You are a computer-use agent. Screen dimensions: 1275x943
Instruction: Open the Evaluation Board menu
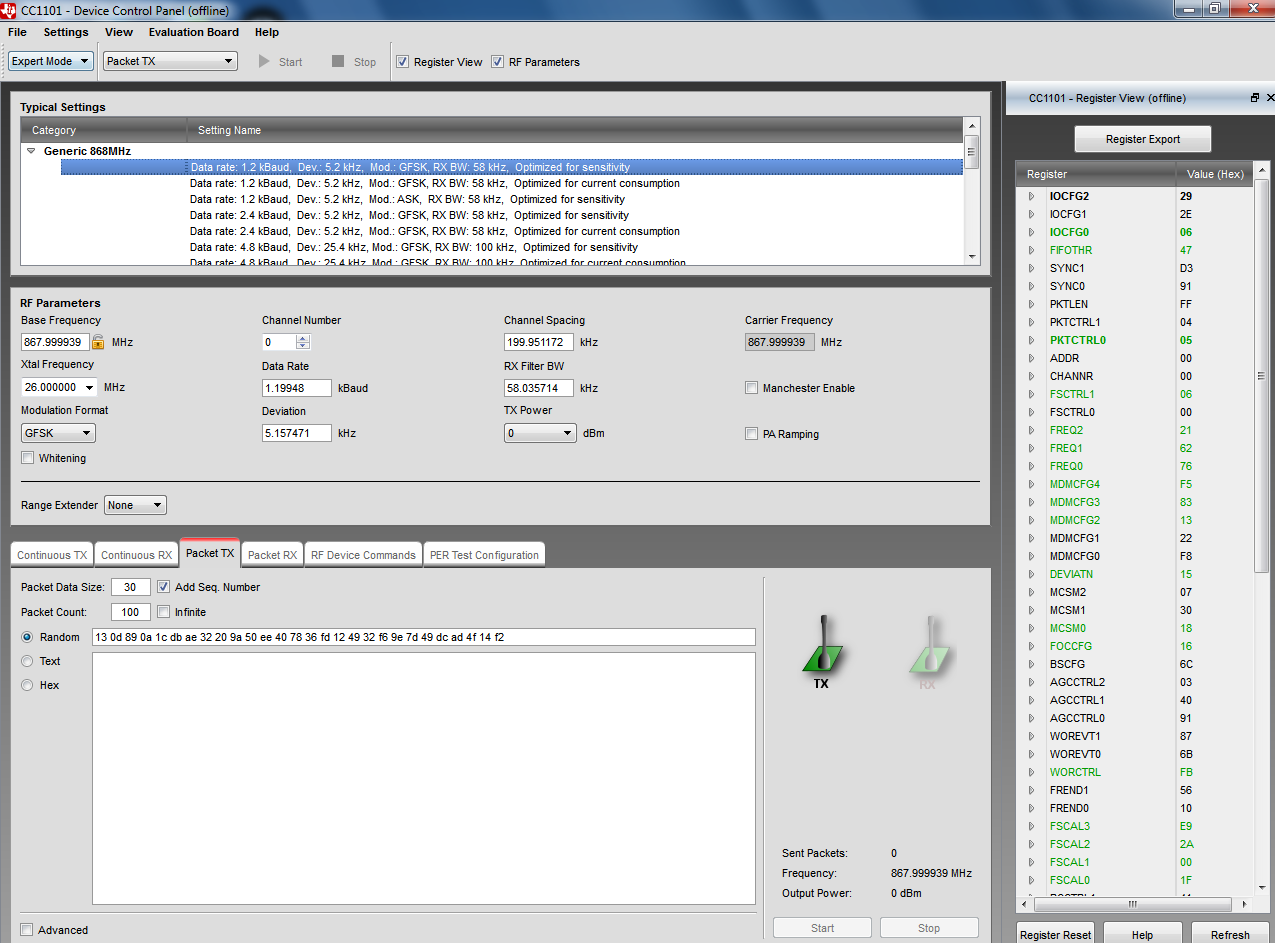(x=194, y=32)
